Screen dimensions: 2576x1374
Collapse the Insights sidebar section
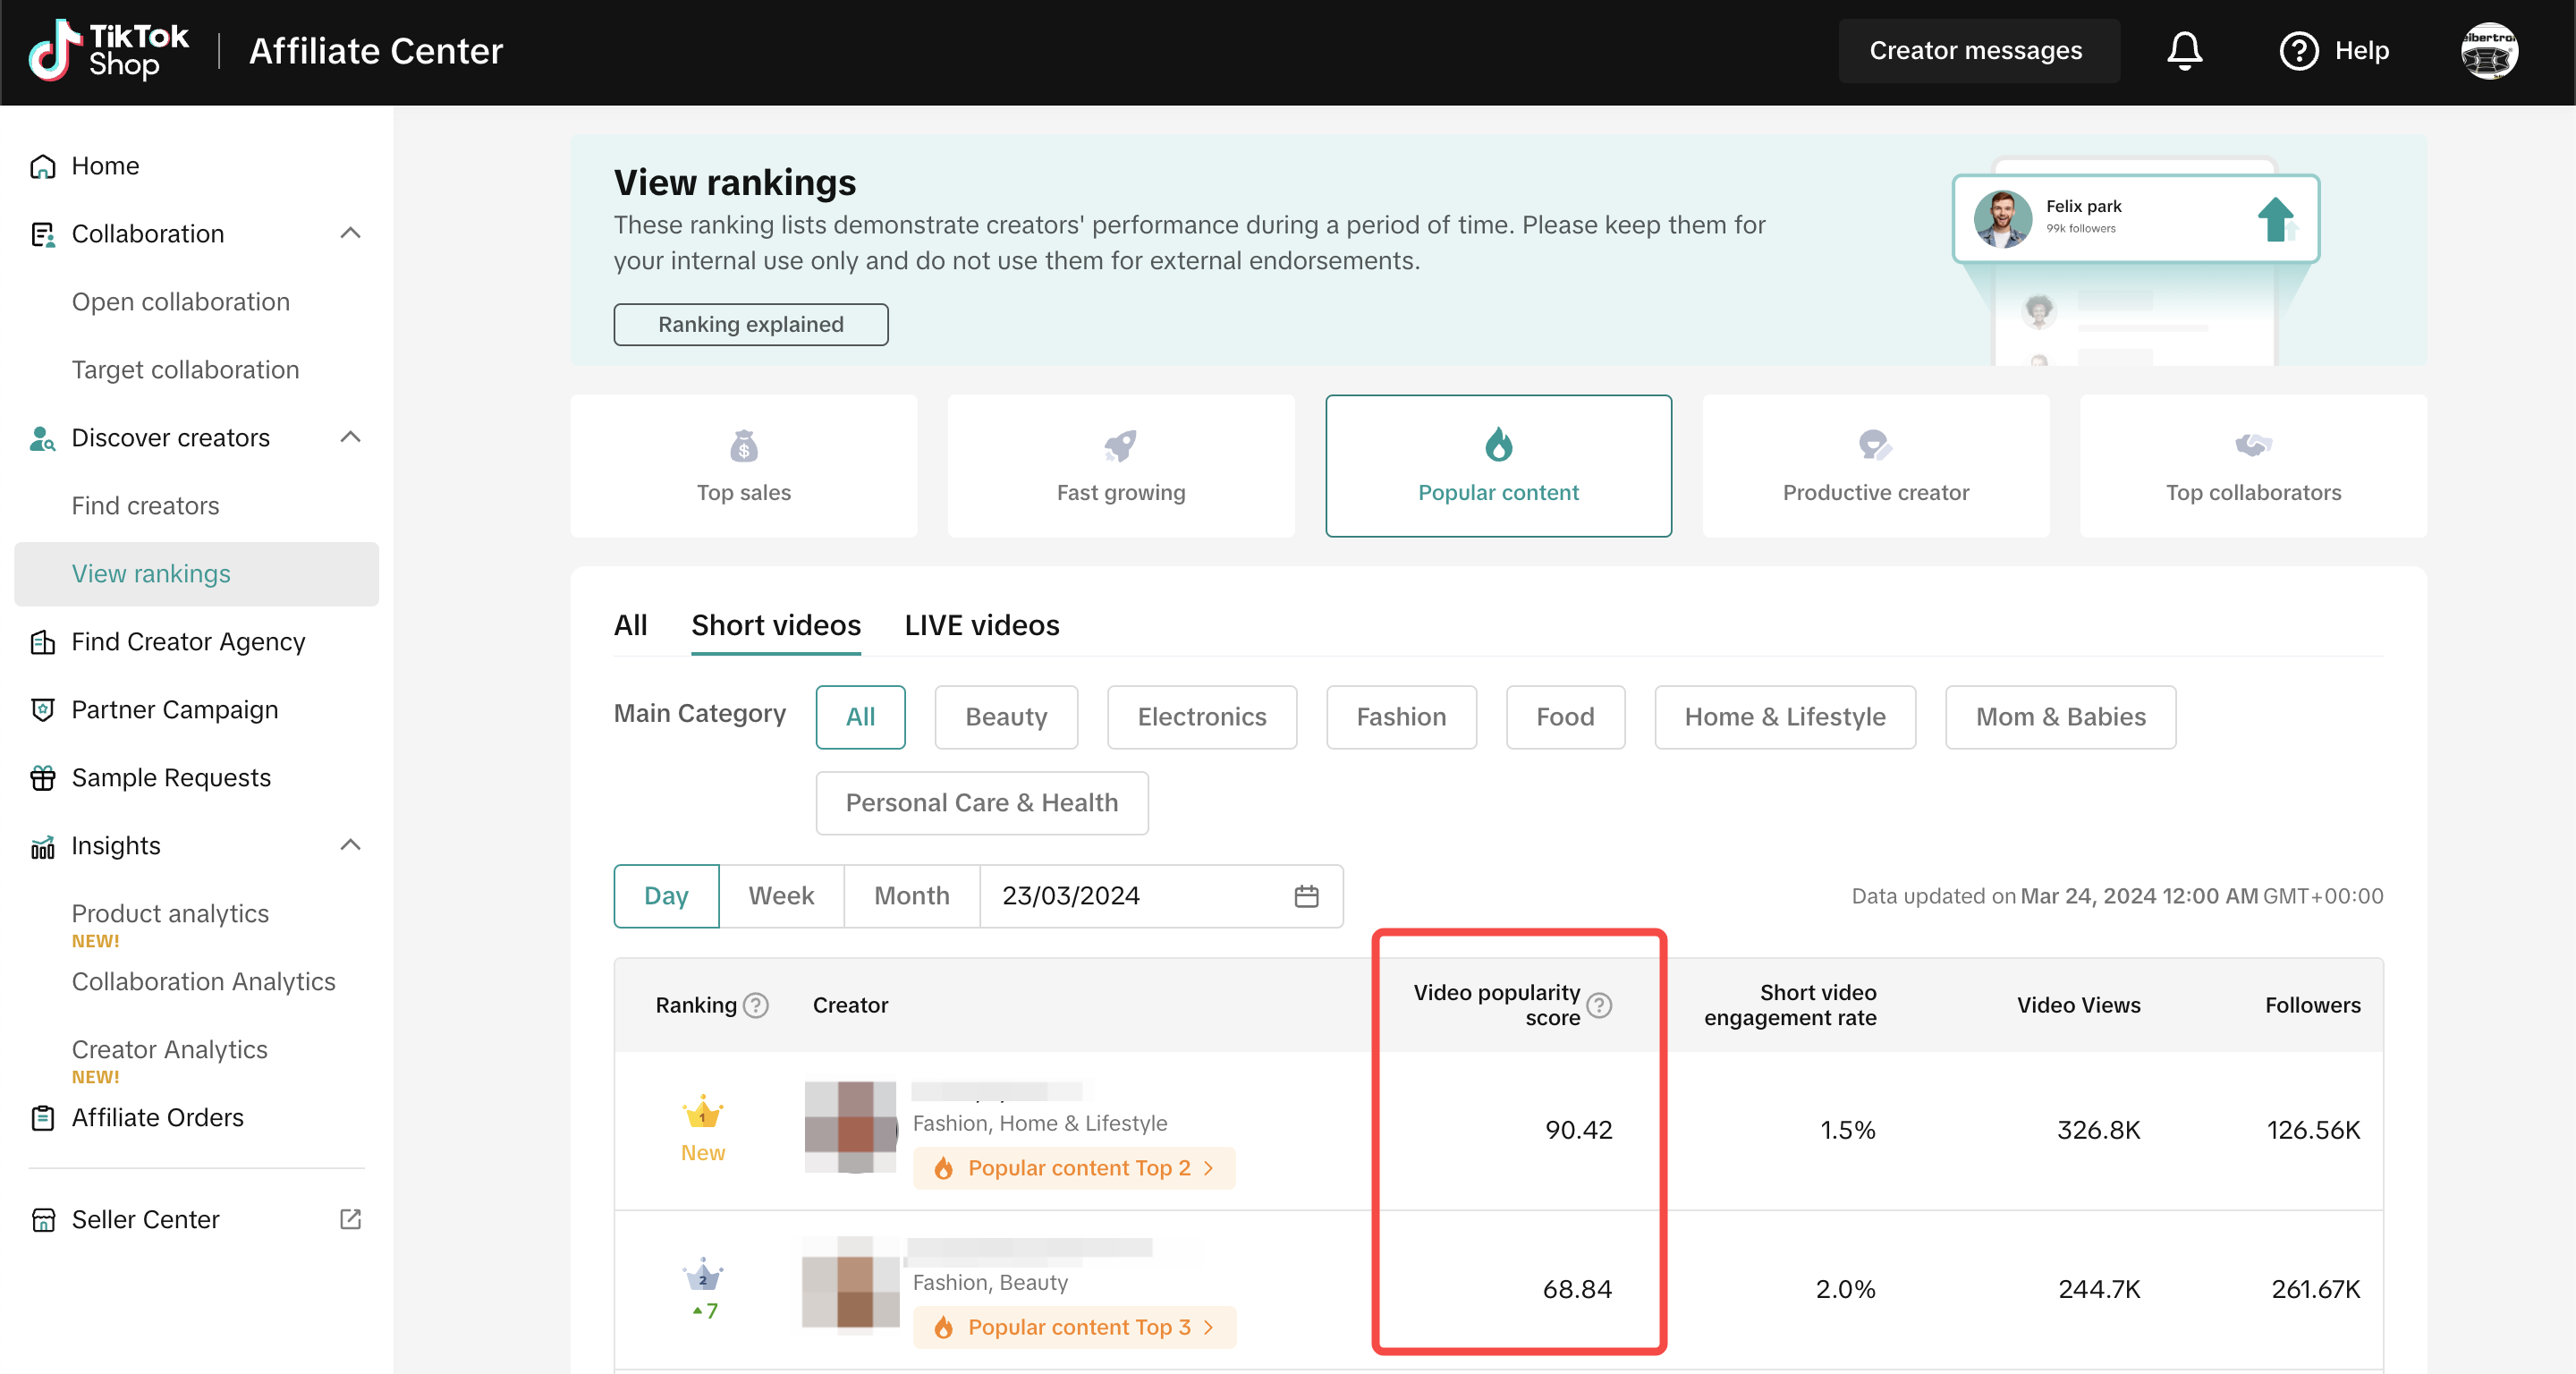350,845
